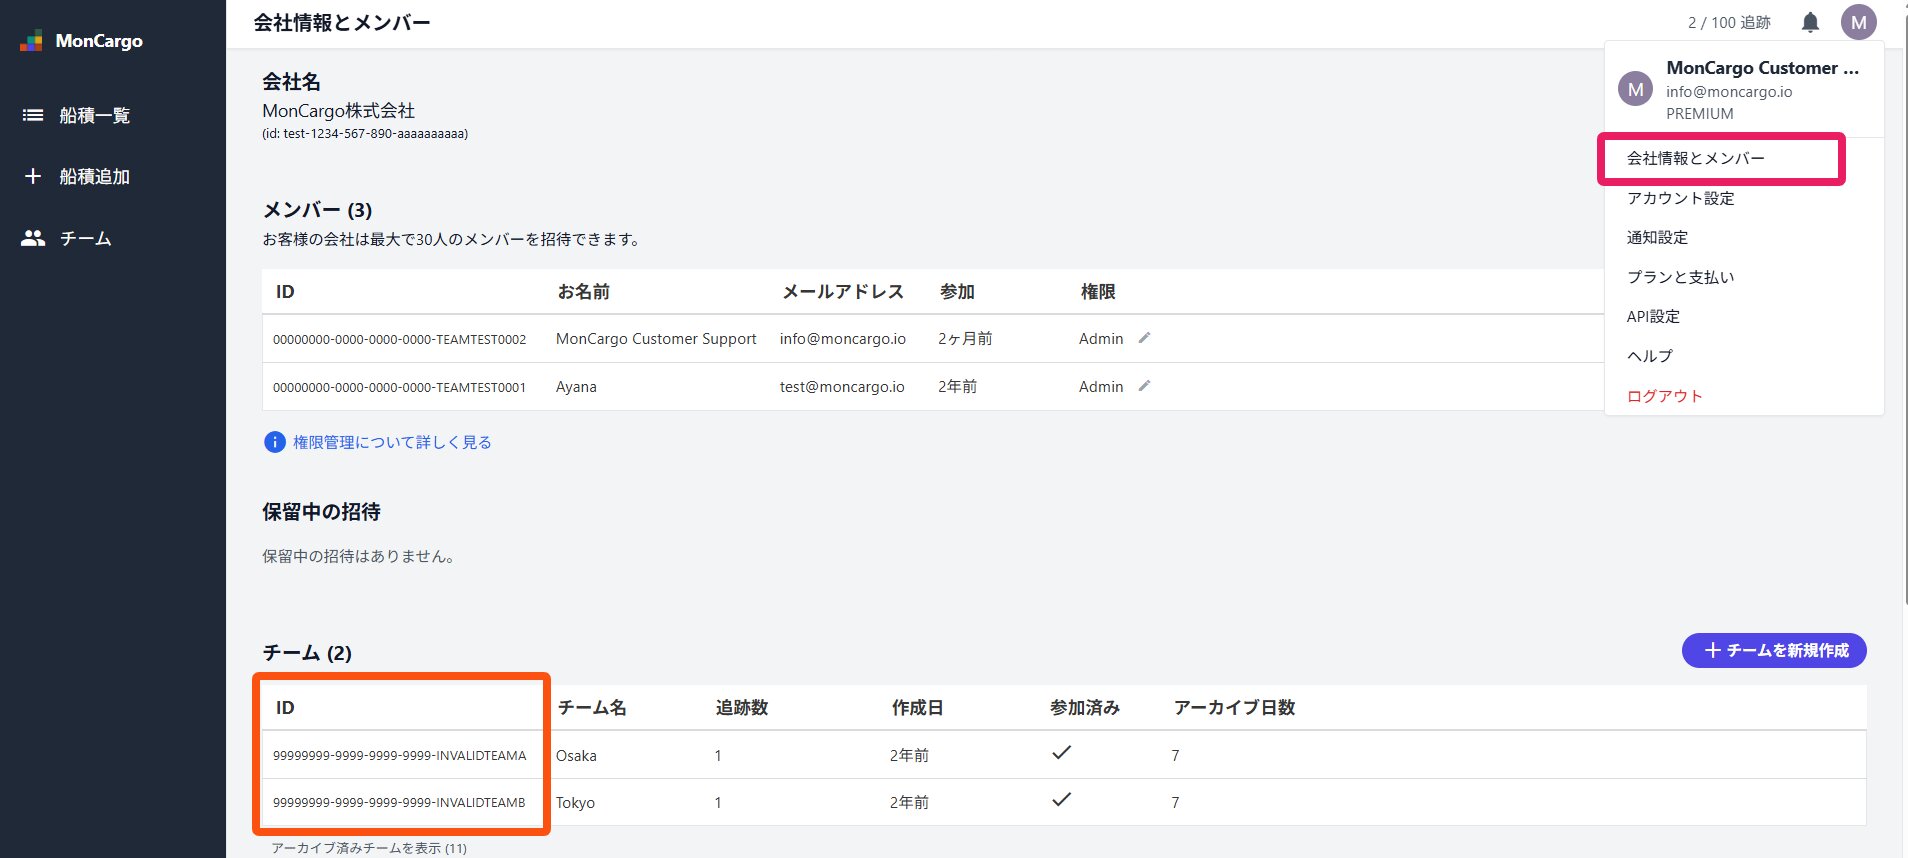The height and width of the screenshot is (858, 1908).
Task: Open ヘルプ from the user menu
Action: click(1649, 356)
